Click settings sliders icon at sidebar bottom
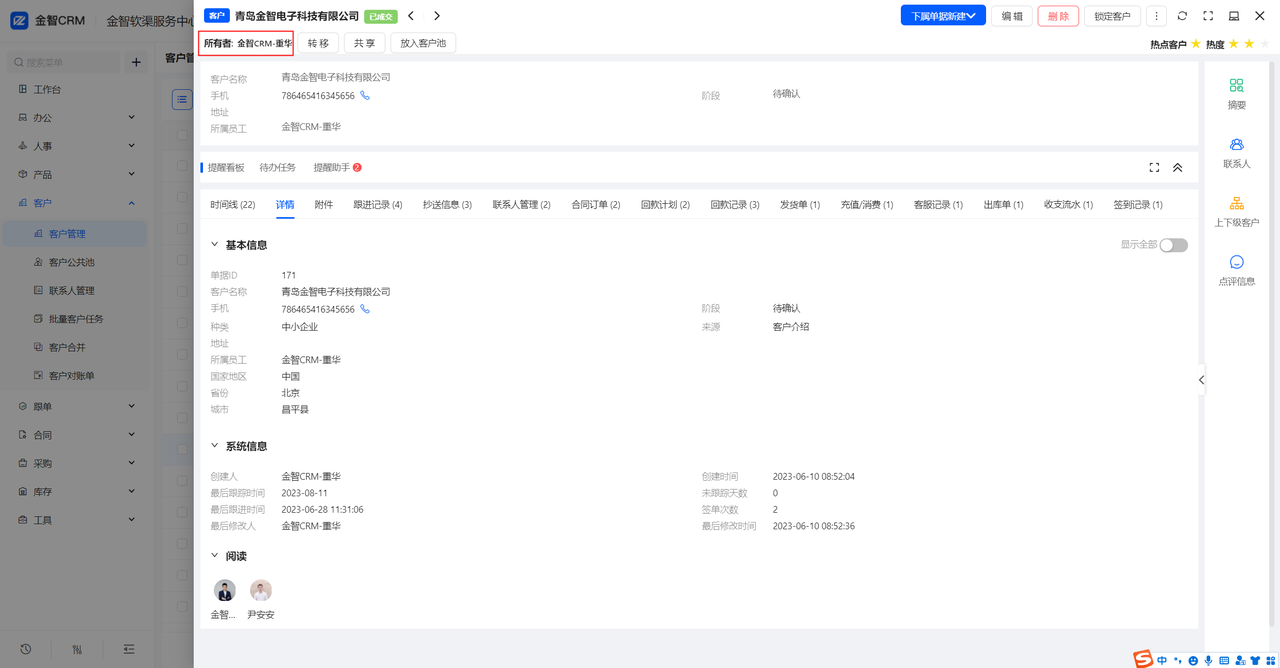The image size is (1280, 668). pos(77,649)
